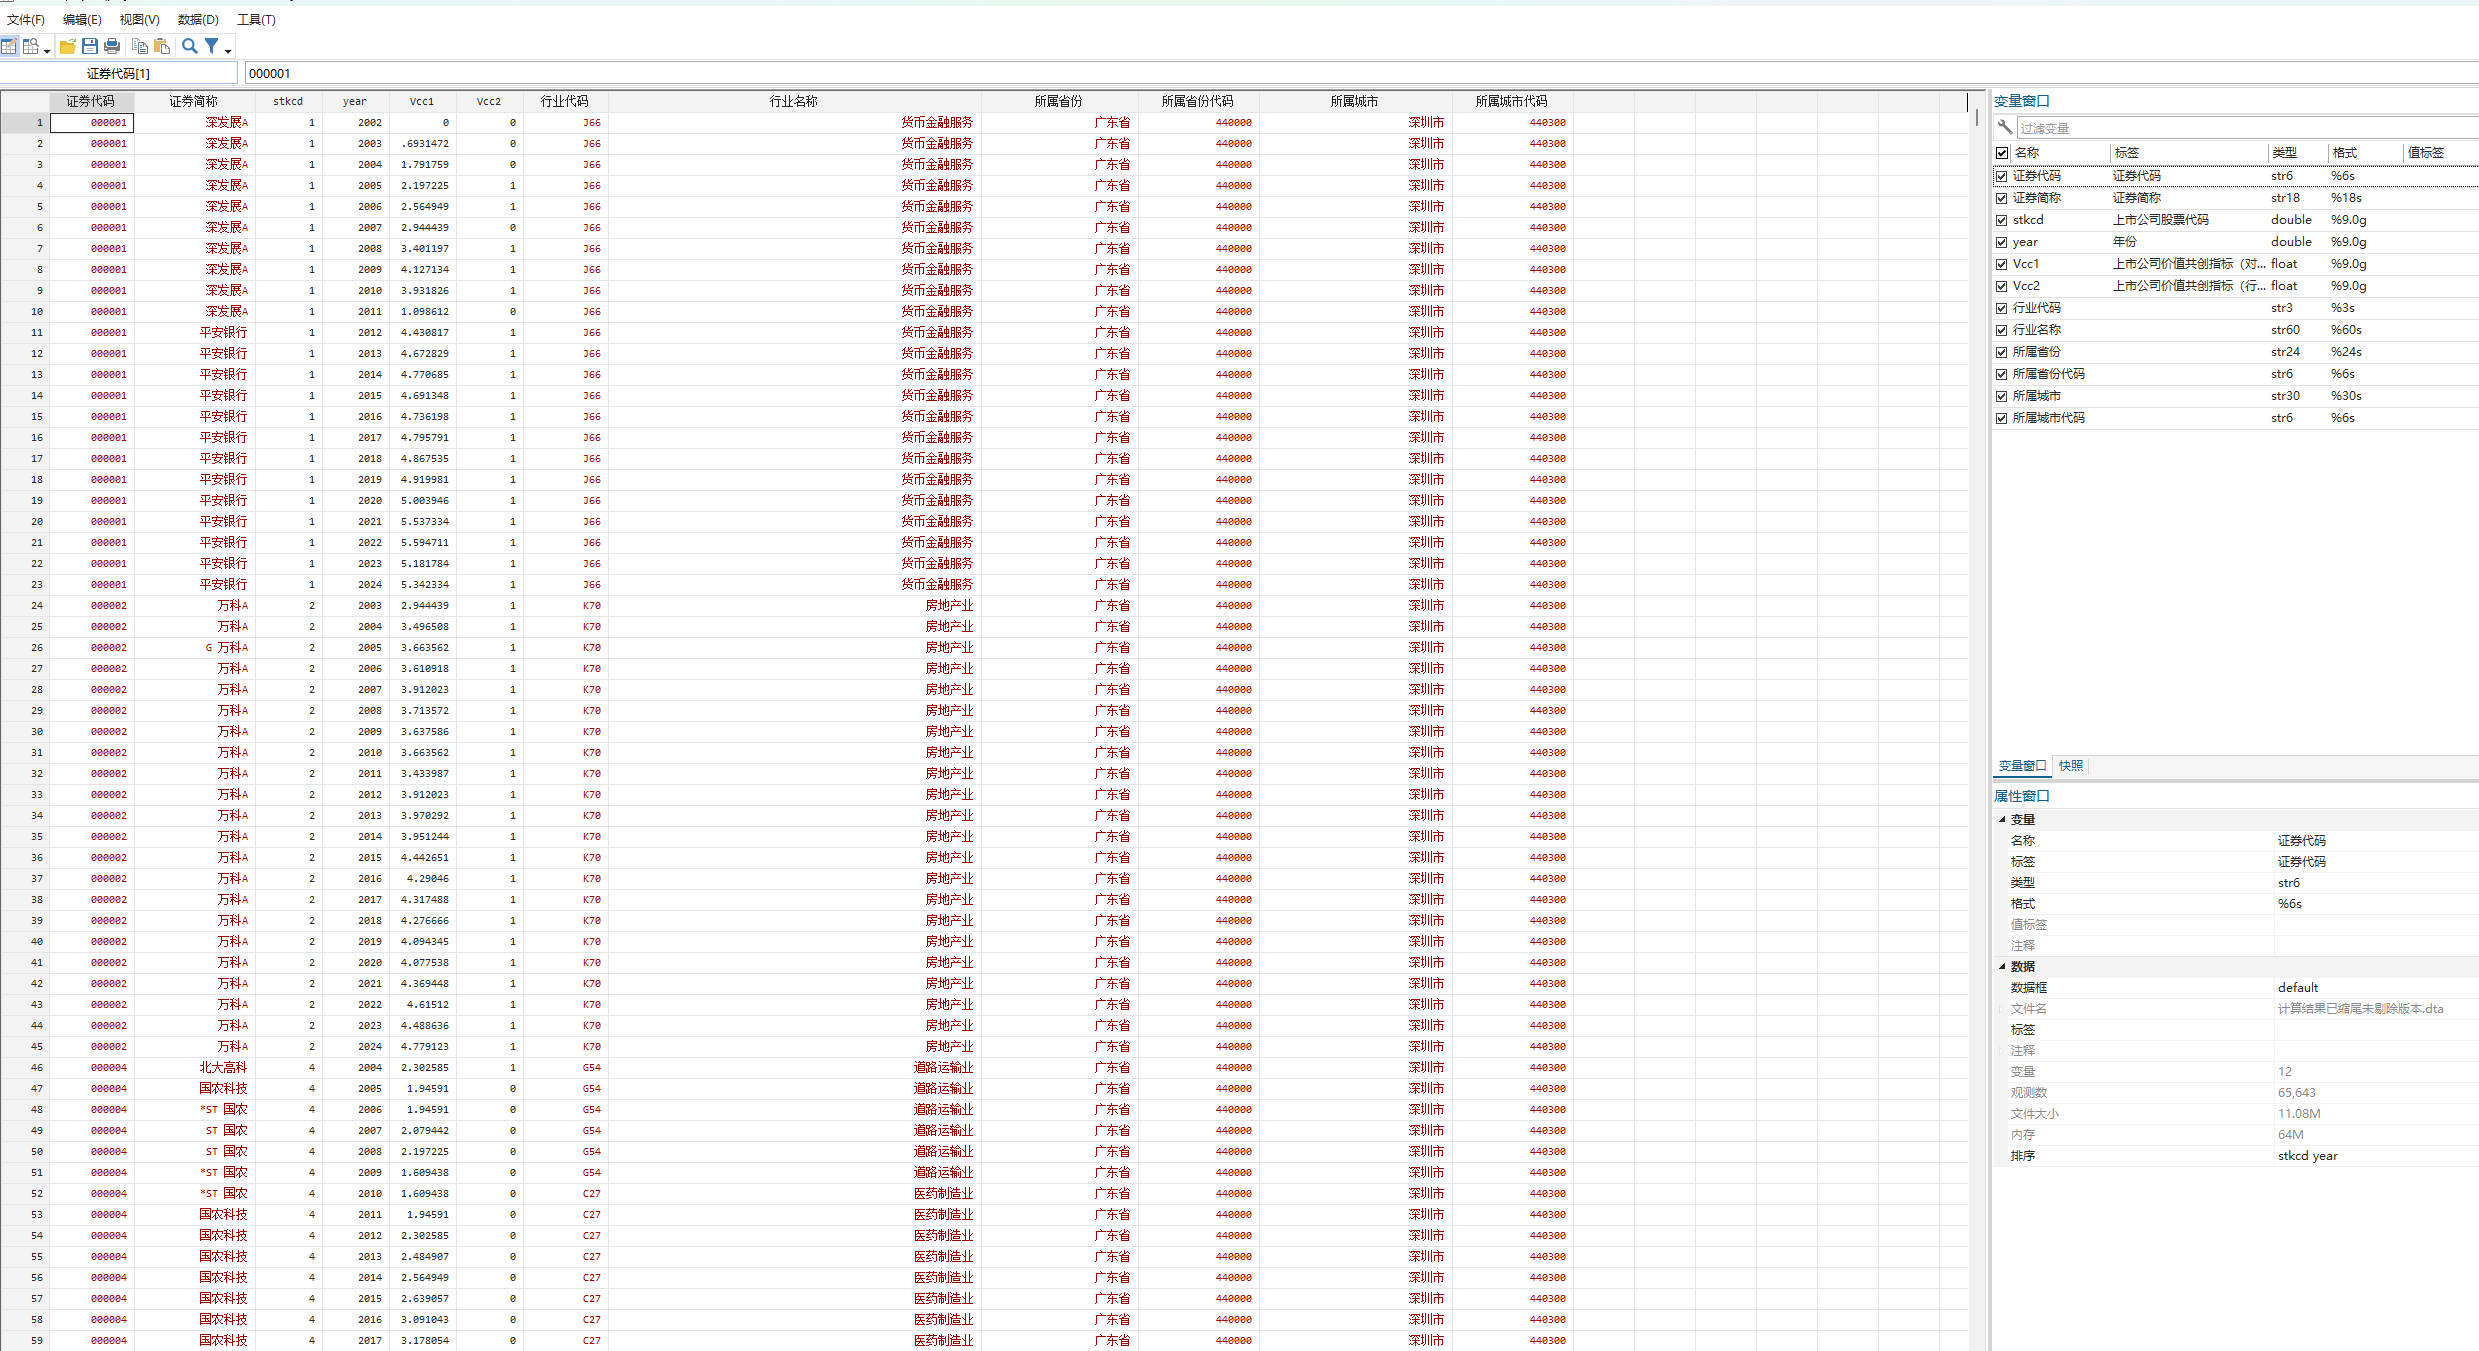Click the data browse mode icon
This screenshot has width=2479, height=1351.
click(31, 46)
